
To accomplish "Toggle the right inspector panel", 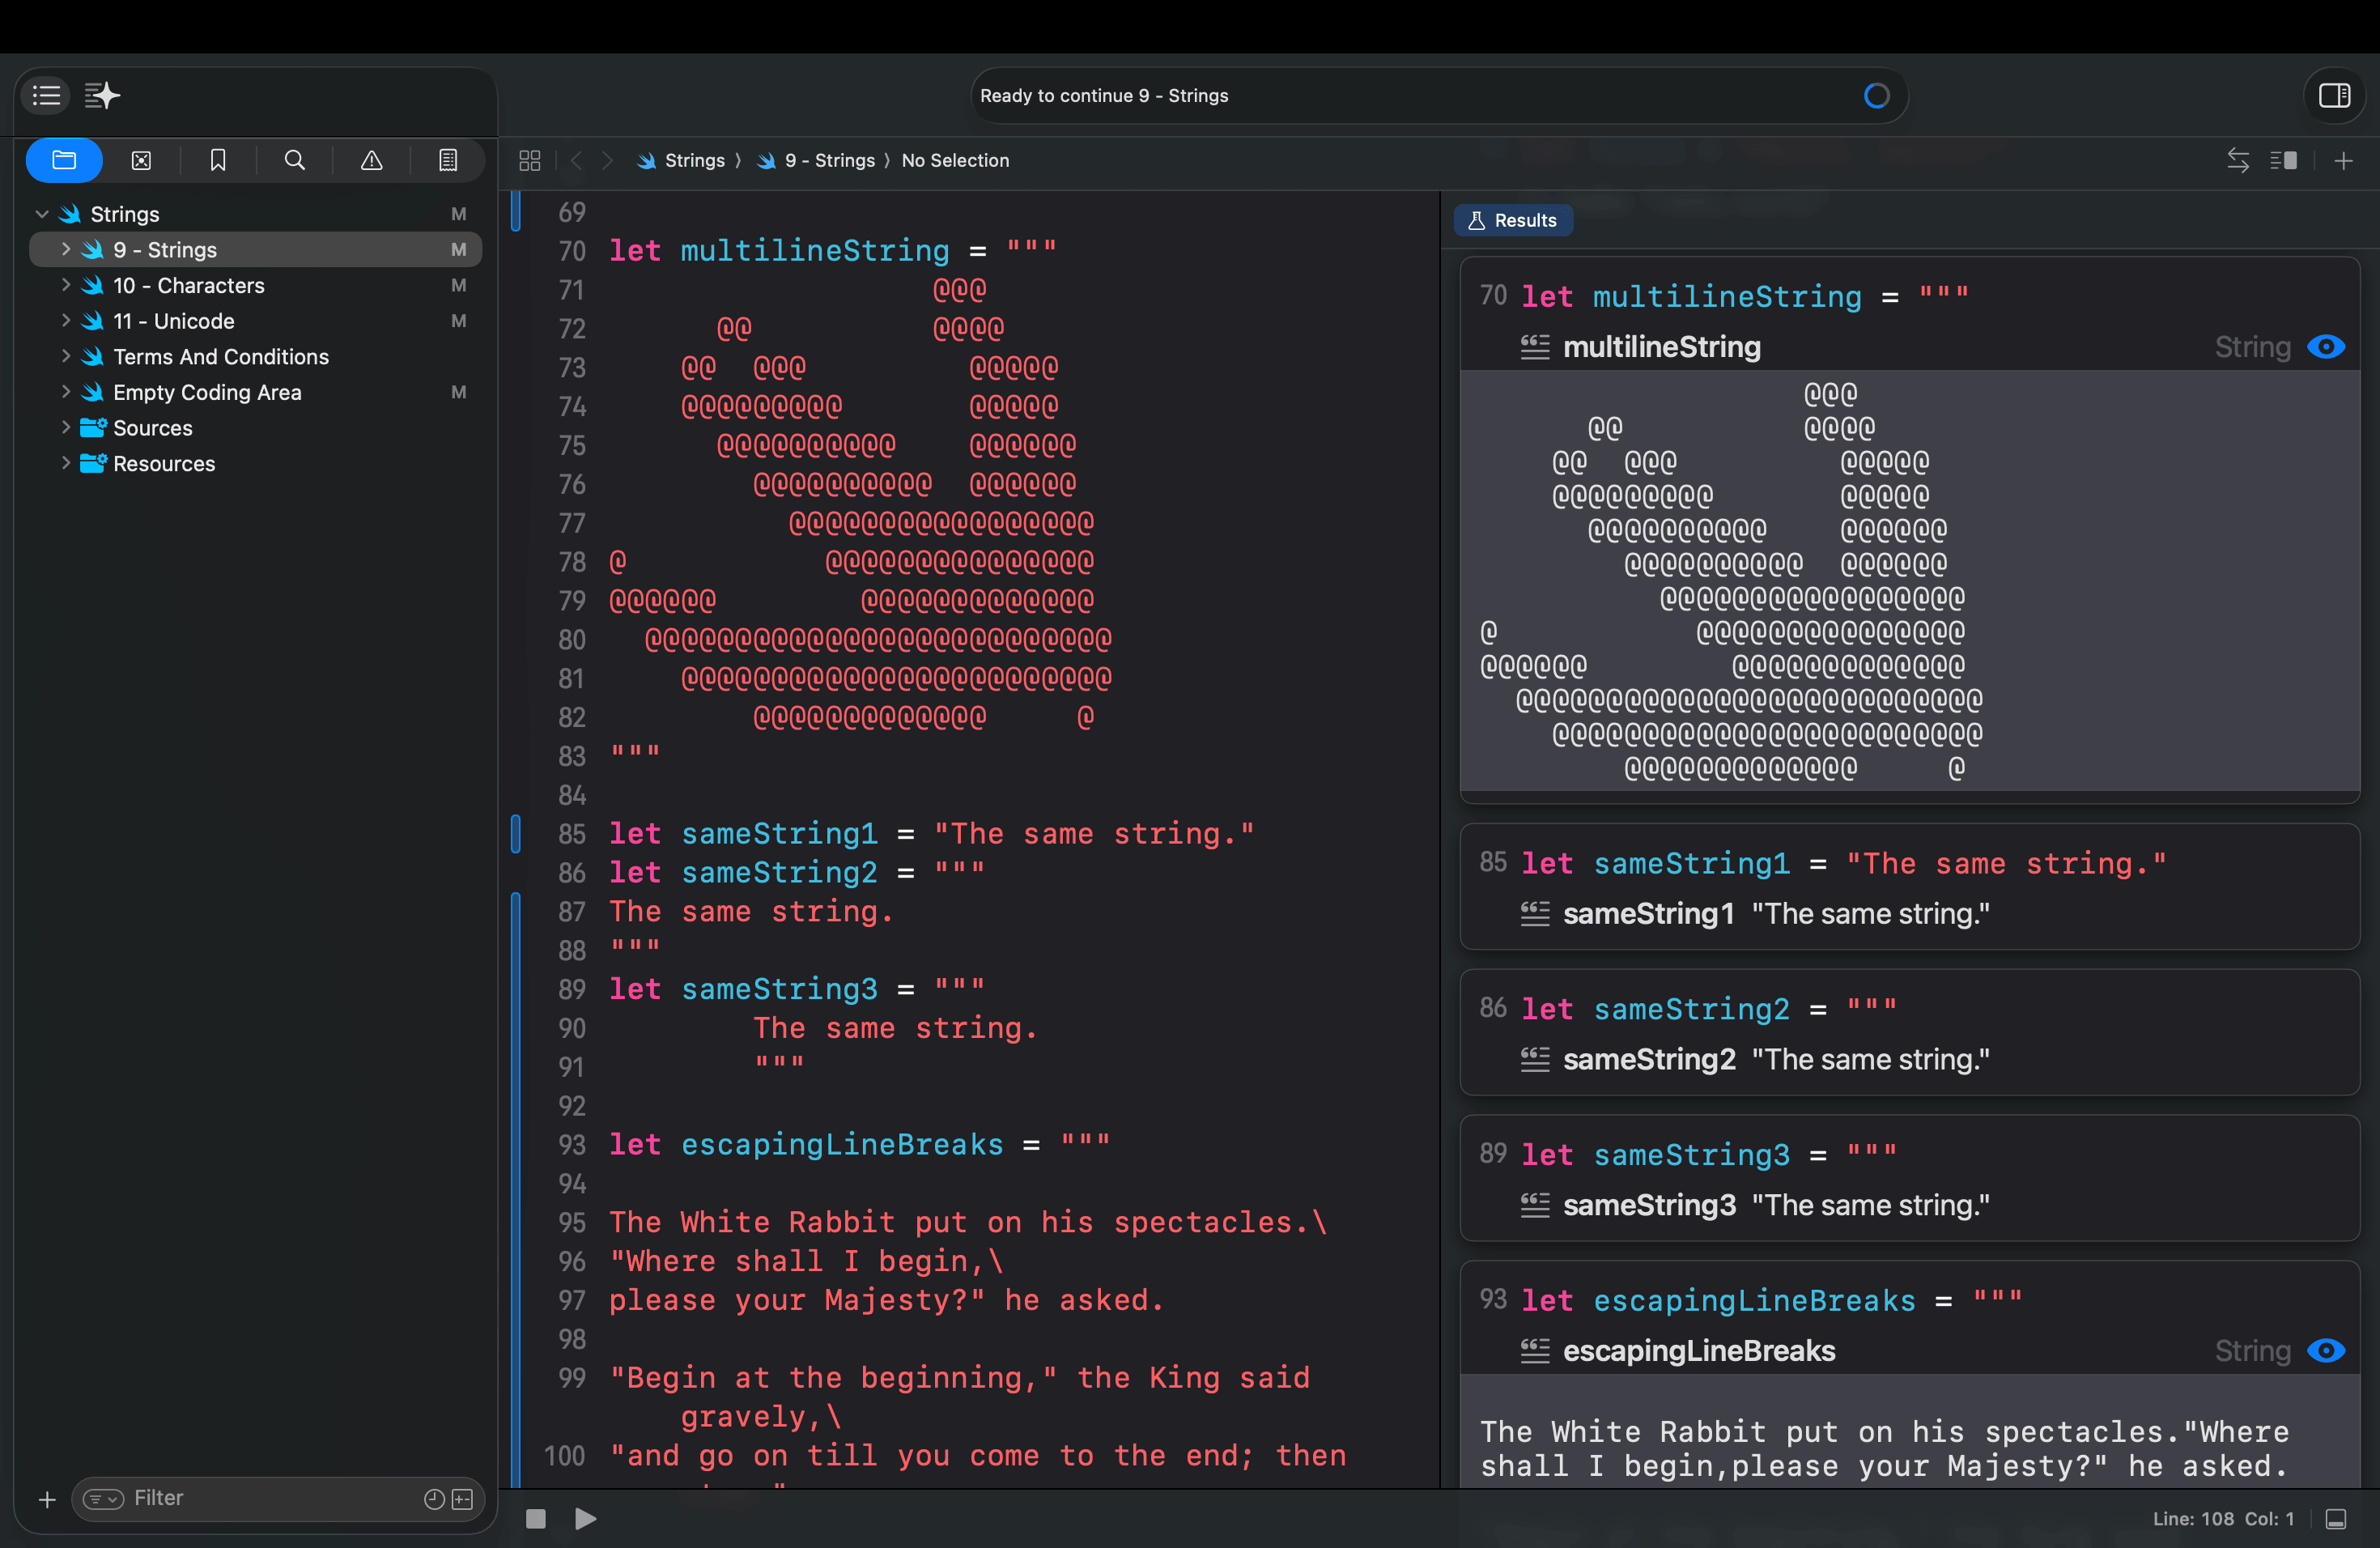I will [x=2334, y=96].
